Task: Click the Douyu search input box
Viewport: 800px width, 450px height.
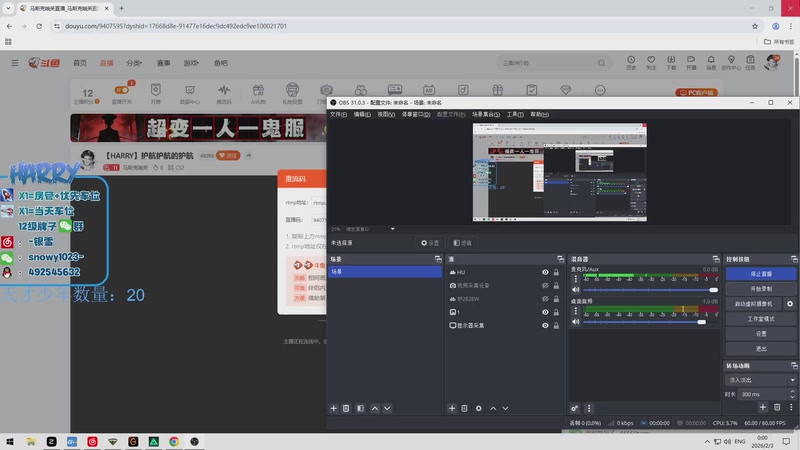Action: 548,63
